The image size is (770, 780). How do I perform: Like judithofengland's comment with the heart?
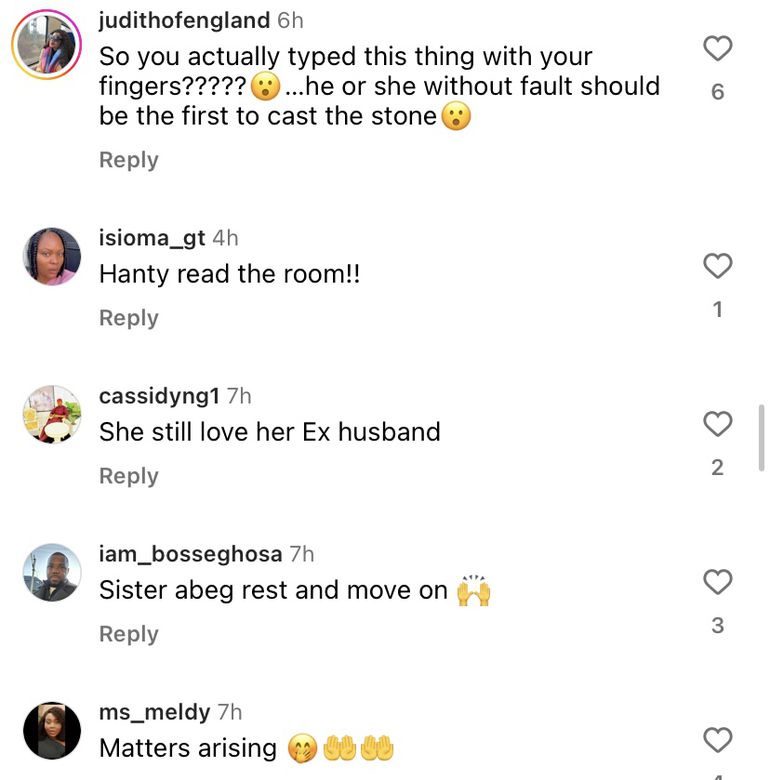718,48
